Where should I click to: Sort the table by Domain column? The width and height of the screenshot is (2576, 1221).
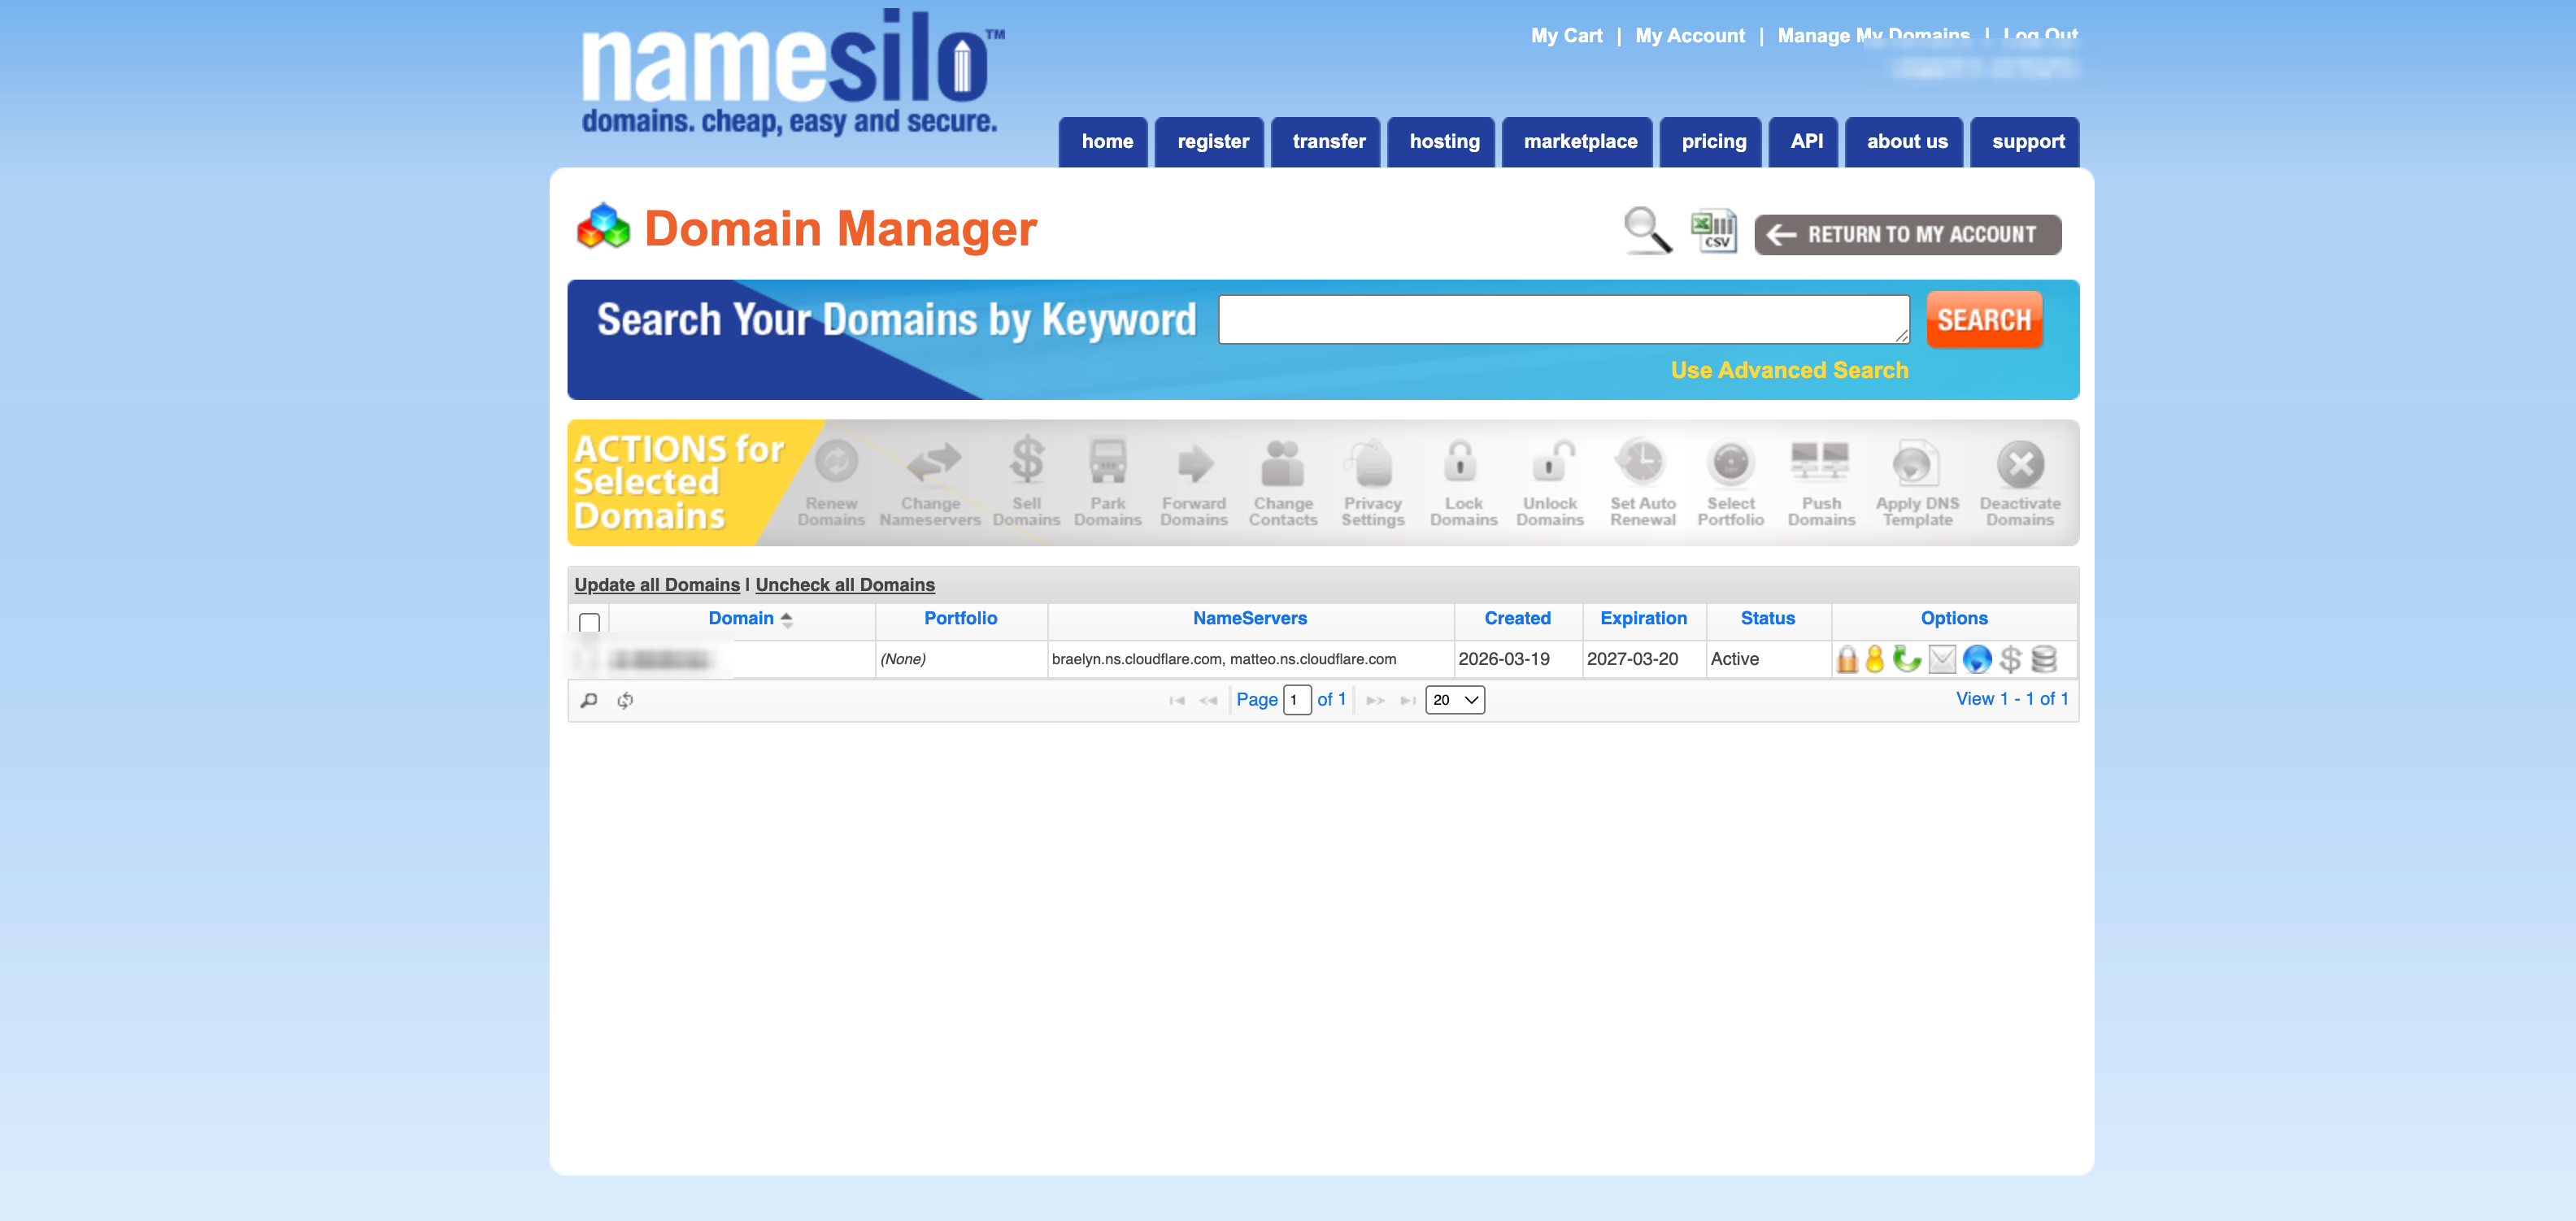click(x=741, y=619)
